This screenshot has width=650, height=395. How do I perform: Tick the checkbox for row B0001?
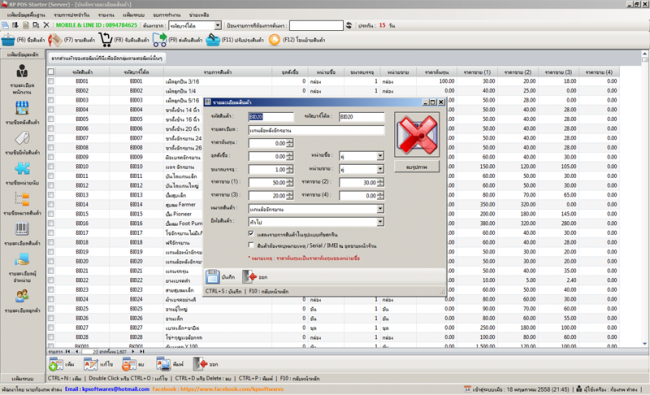51,81
